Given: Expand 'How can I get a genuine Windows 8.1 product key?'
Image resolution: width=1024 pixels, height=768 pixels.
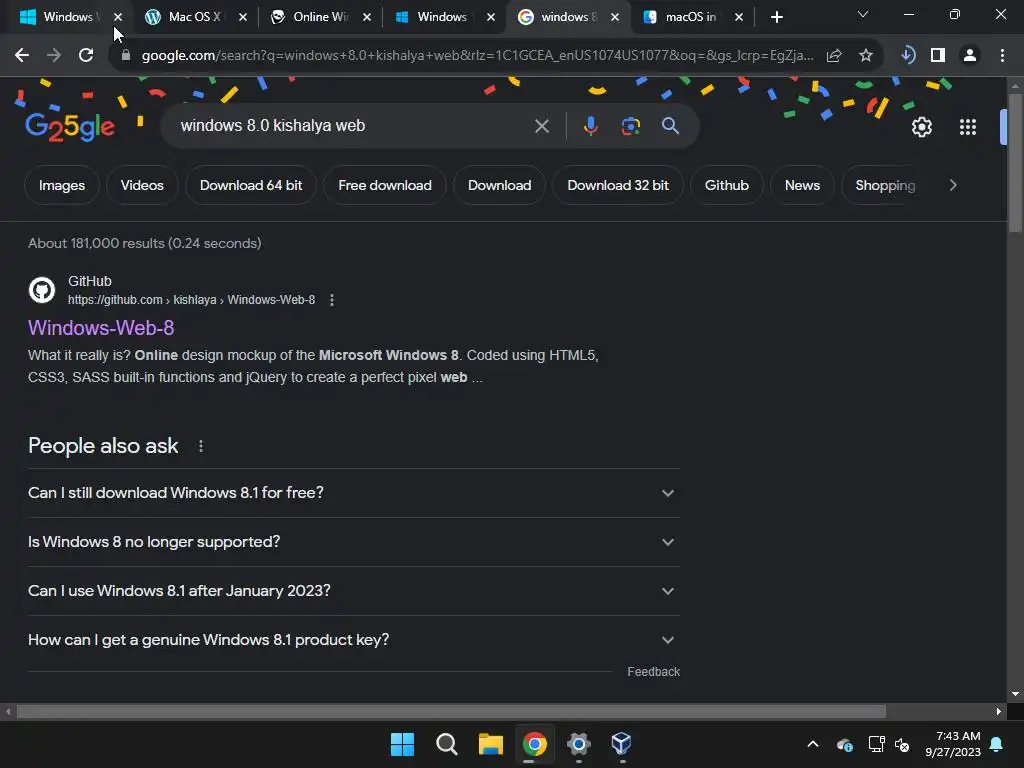Looking at the screenshot, I should click(x=353, y=640).
